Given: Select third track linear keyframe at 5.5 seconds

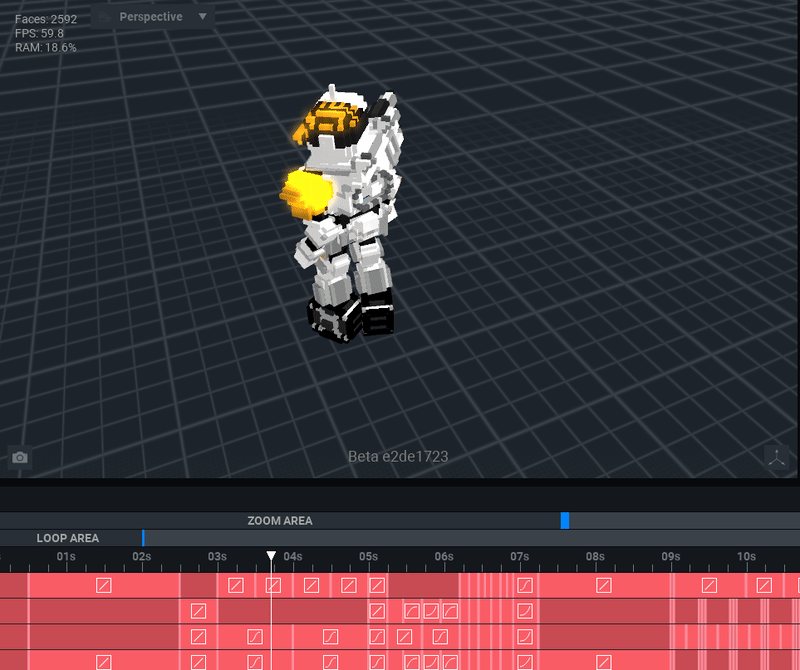Looking at the screenshot, I should (405, 636).
